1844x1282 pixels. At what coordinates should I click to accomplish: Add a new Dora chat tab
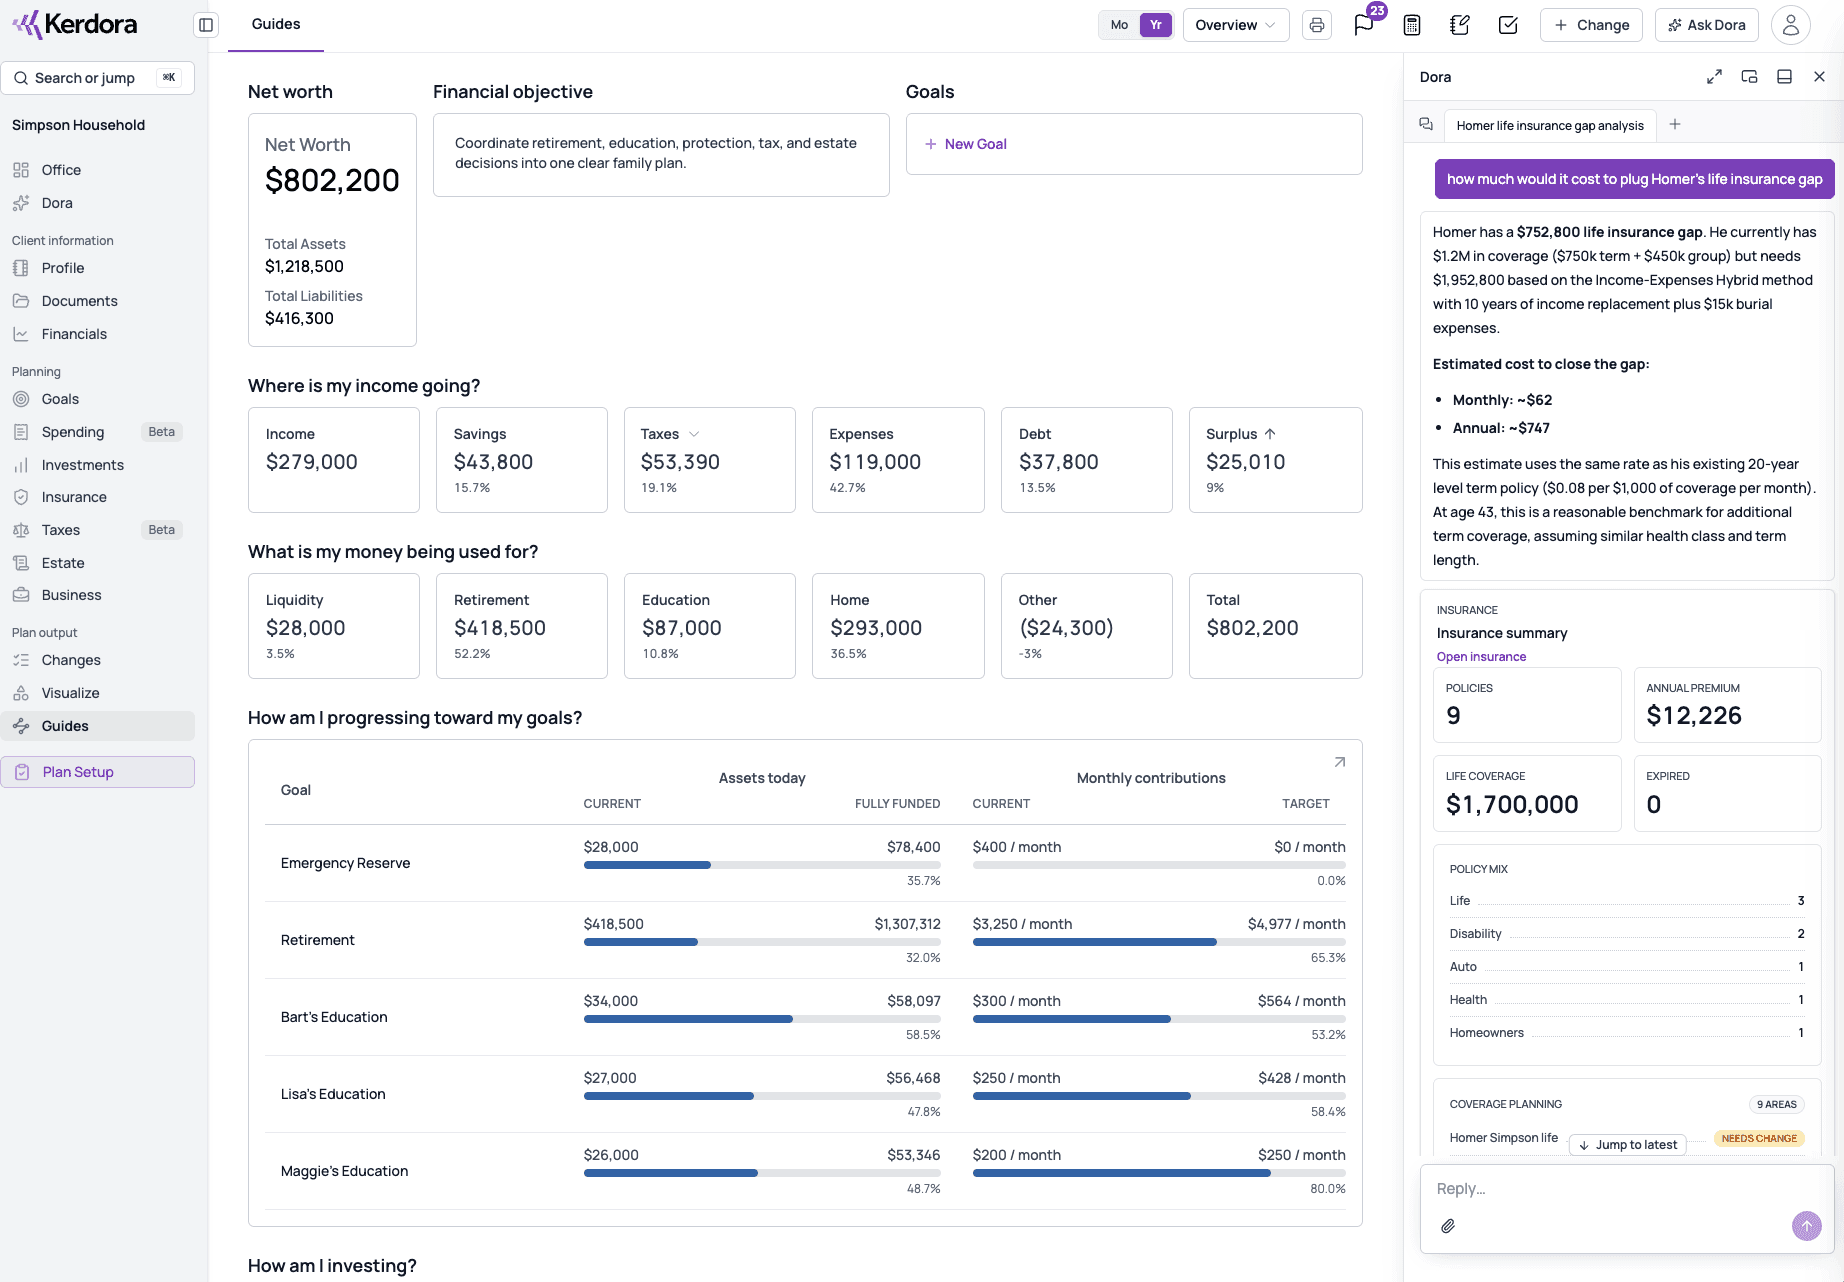(1675, 124)
